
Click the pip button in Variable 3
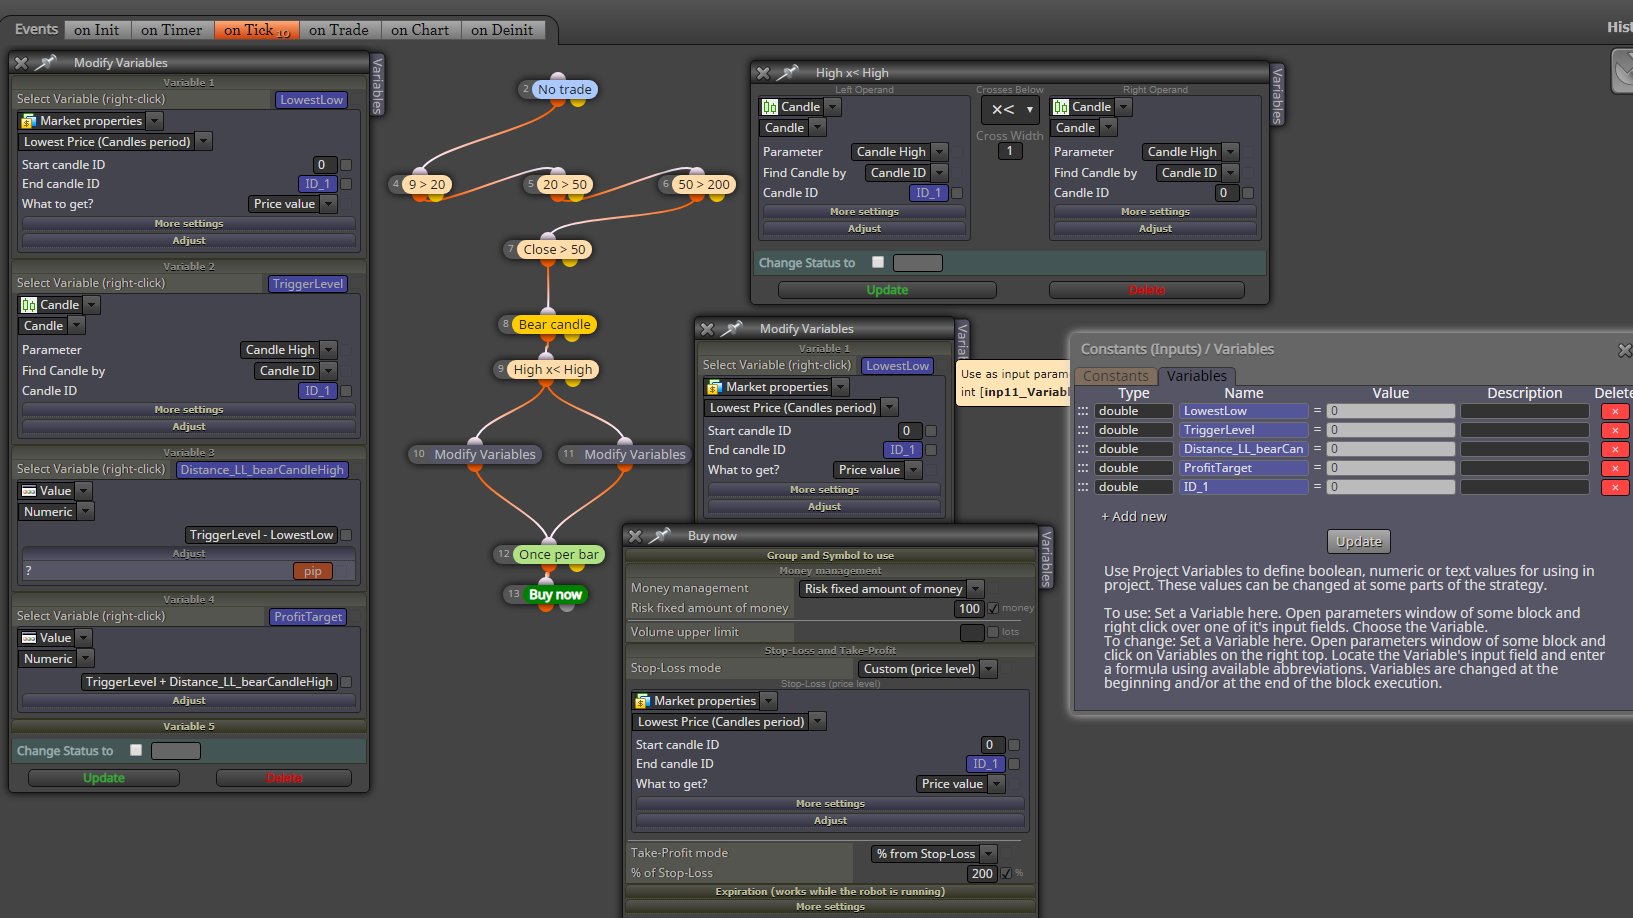(x=313, y=571)
